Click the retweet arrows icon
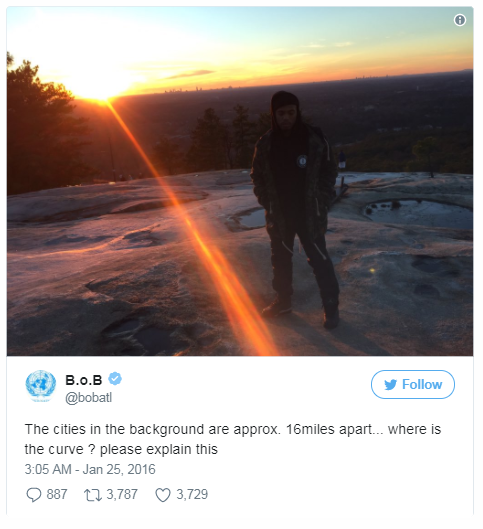Screen dimensions: 483x529 [93, 495]
